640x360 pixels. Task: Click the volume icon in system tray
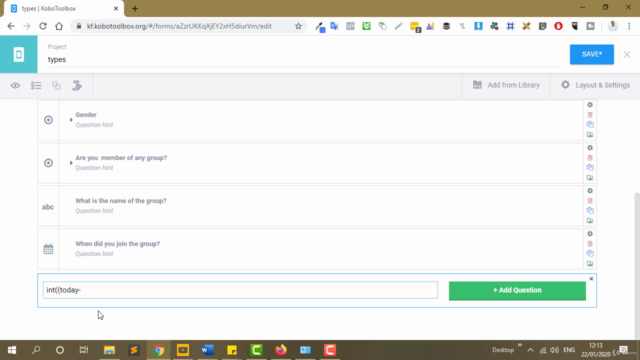(554, 350)
